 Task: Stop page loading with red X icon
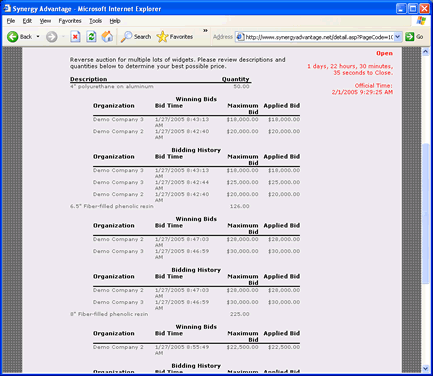75,37
